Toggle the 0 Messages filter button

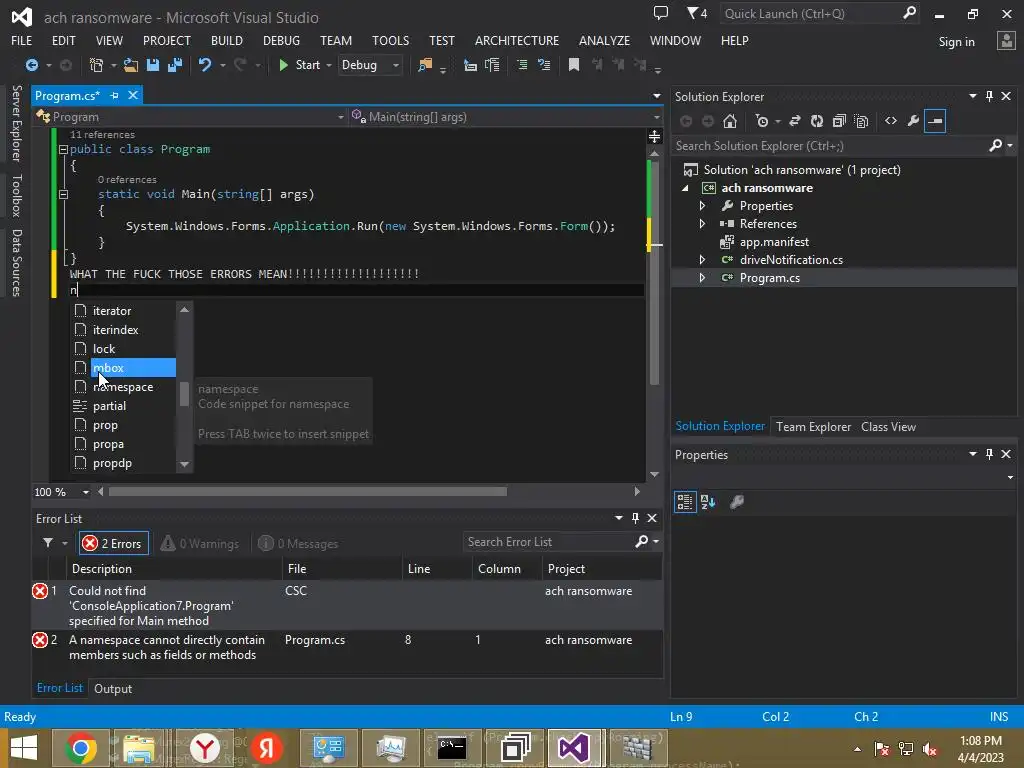tap(298, 543)
